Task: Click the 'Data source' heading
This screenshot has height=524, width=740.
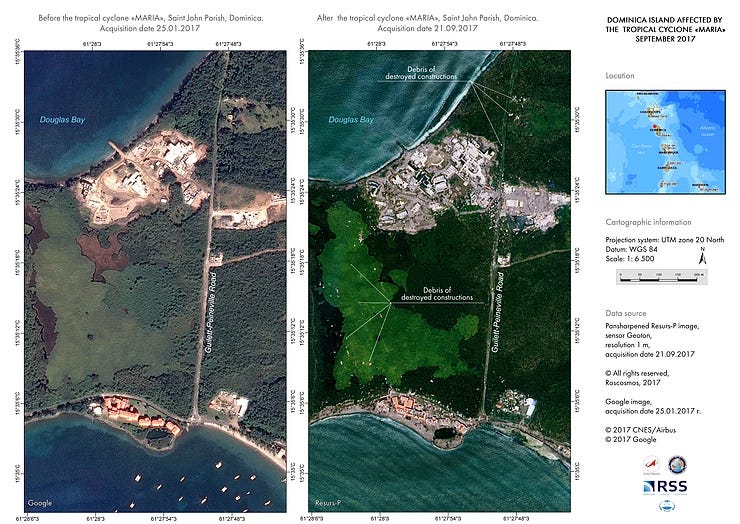Action: tap(626, 313)
